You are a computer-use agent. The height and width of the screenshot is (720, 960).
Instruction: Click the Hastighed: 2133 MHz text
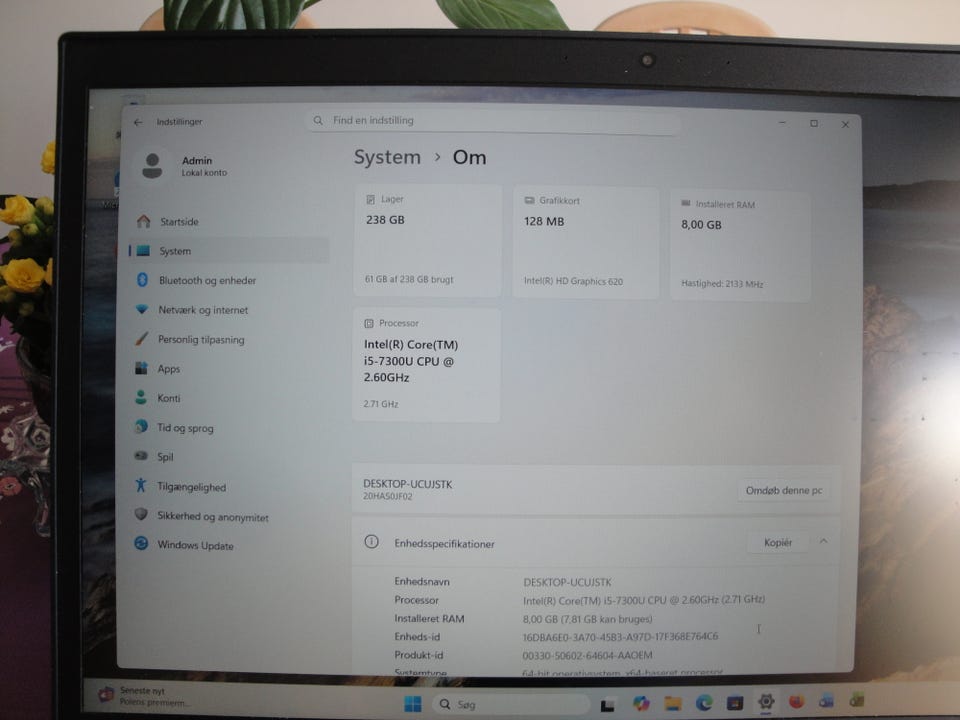tap(722, 283)
